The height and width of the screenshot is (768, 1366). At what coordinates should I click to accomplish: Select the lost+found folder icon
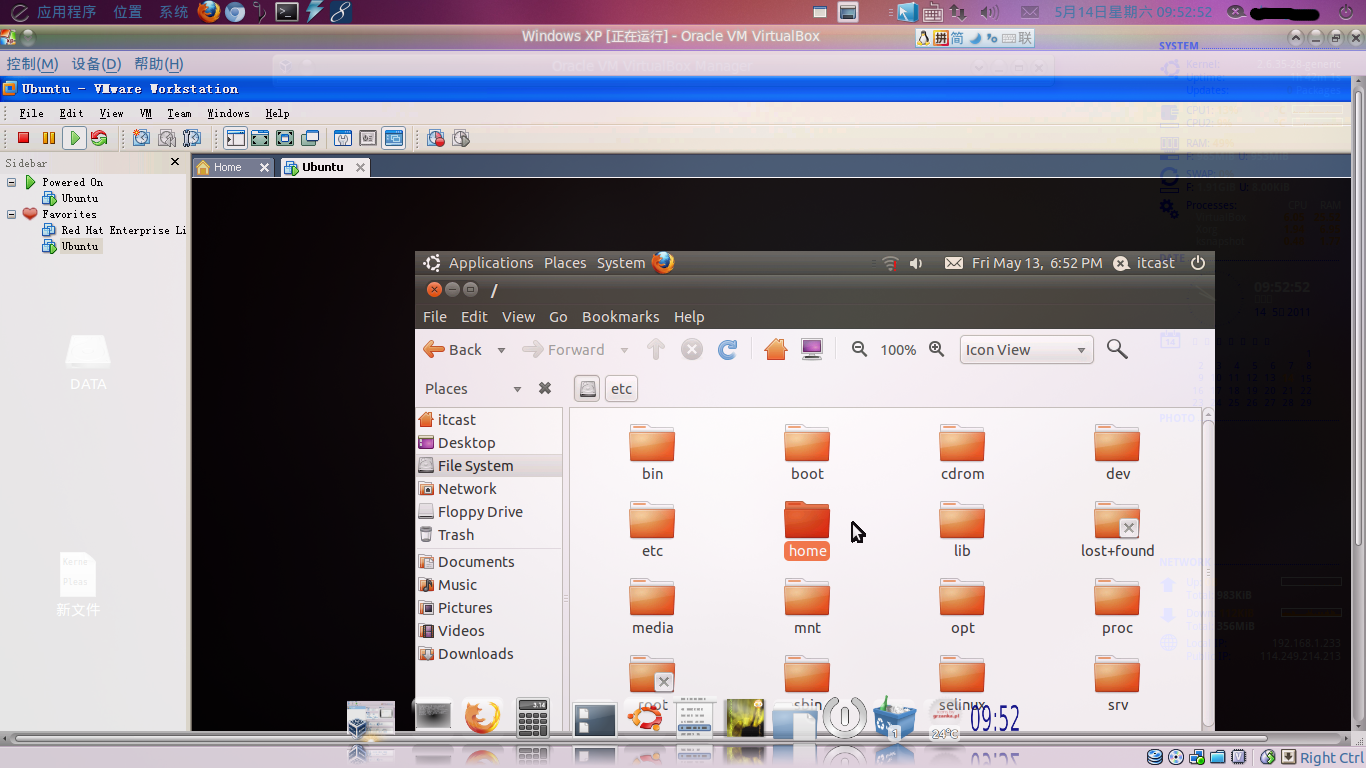[1117, 531]
